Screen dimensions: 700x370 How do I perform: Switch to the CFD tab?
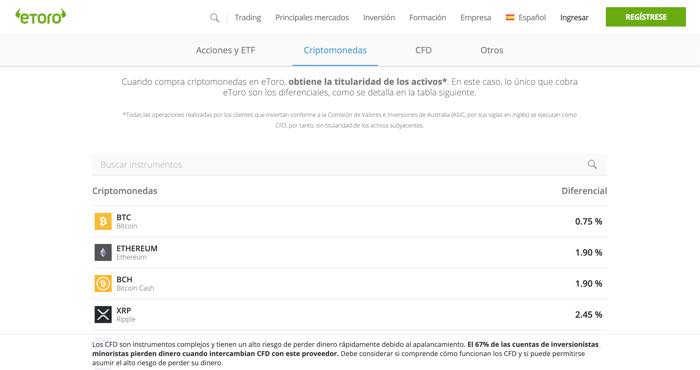coord(423,50)
